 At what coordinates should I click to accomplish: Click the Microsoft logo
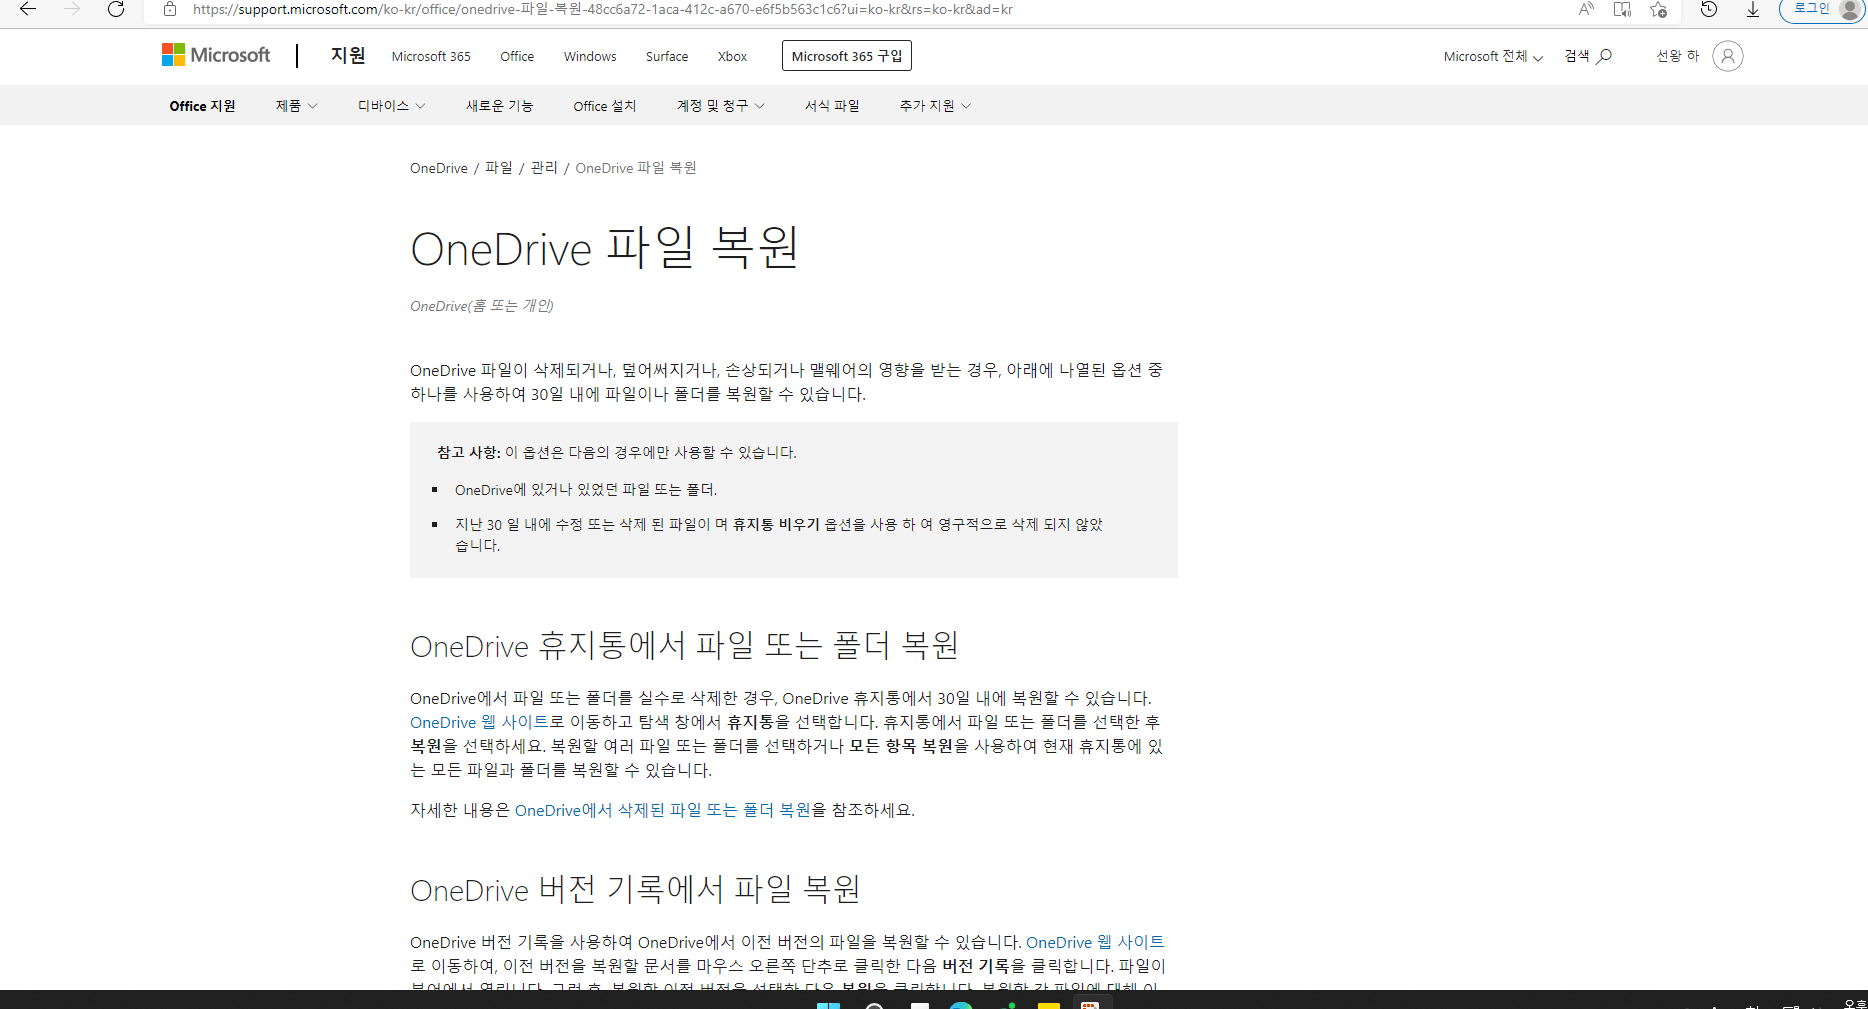(x=216, y=55)
